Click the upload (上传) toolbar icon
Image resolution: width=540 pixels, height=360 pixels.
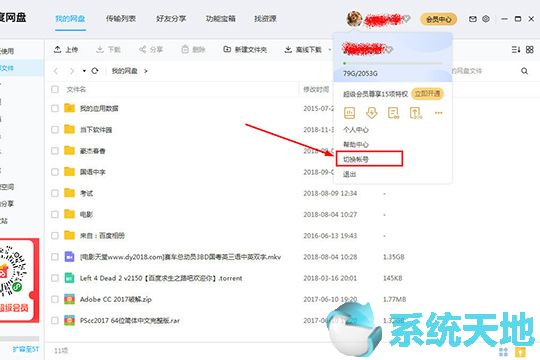58,50
